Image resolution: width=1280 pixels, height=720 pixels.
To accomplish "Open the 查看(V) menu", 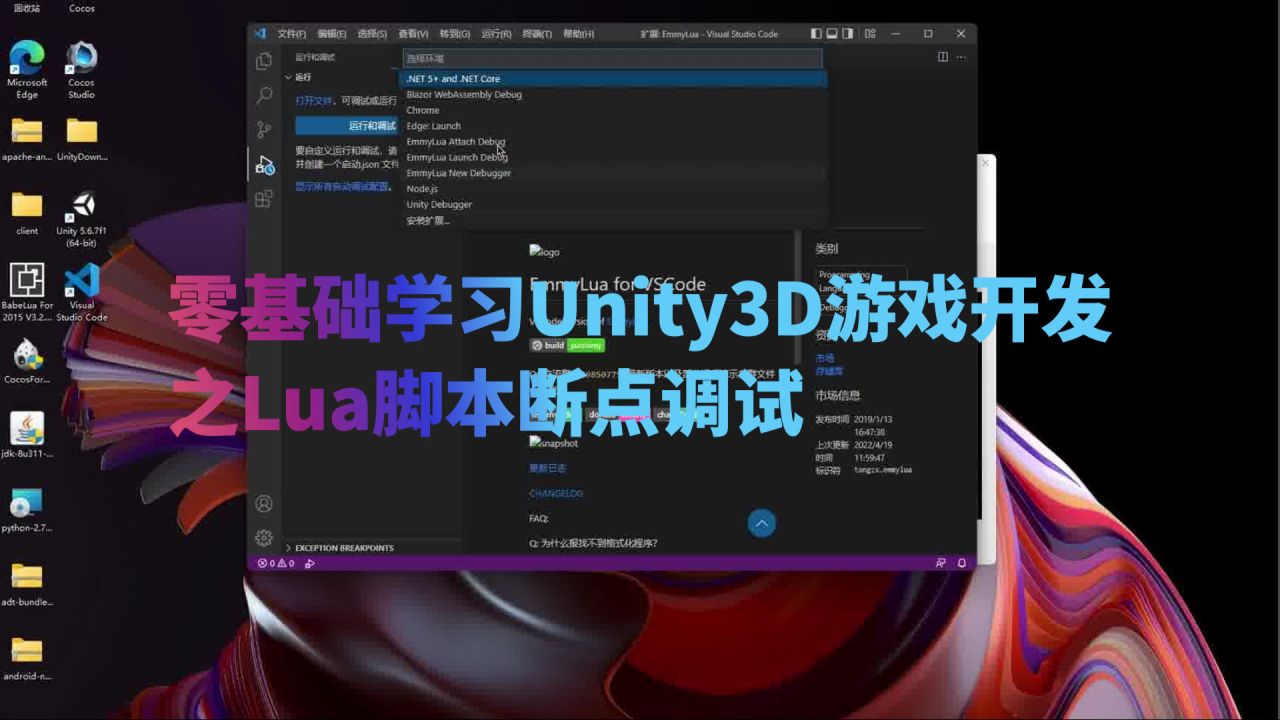I will click(x=413, y=34).
